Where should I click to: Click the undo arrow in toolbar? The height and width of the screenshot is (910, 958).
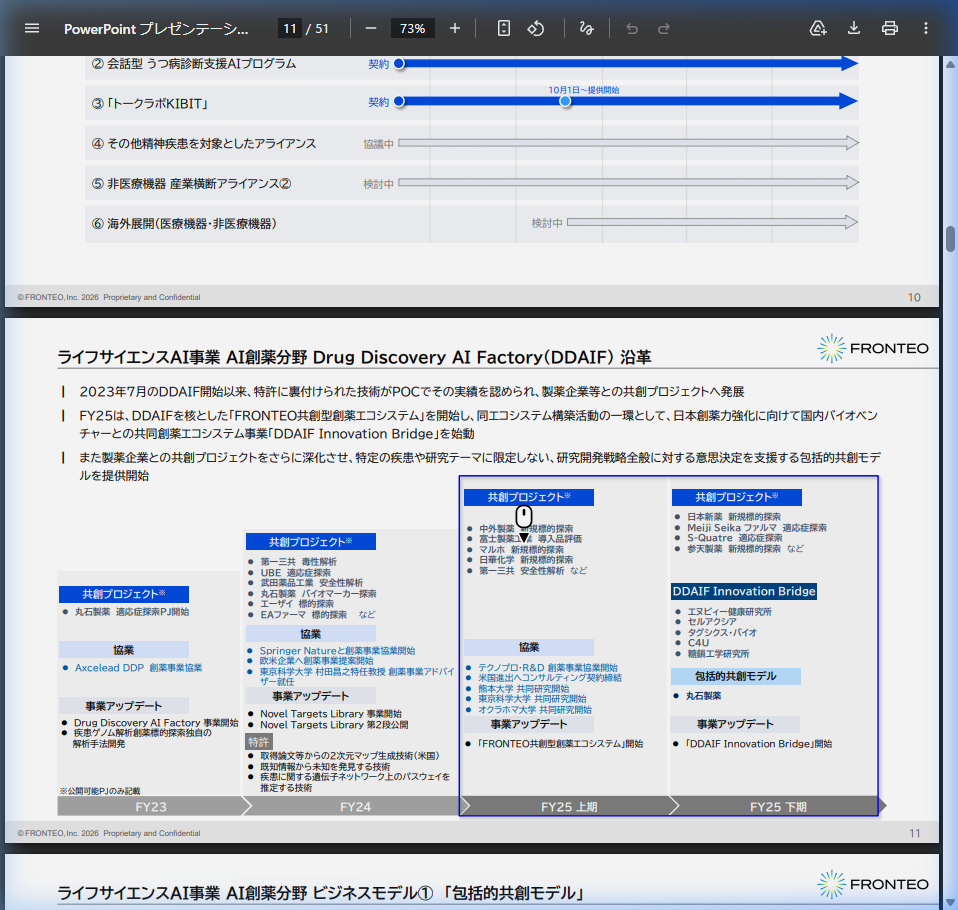pyautogui.click(x=632, y=28)
